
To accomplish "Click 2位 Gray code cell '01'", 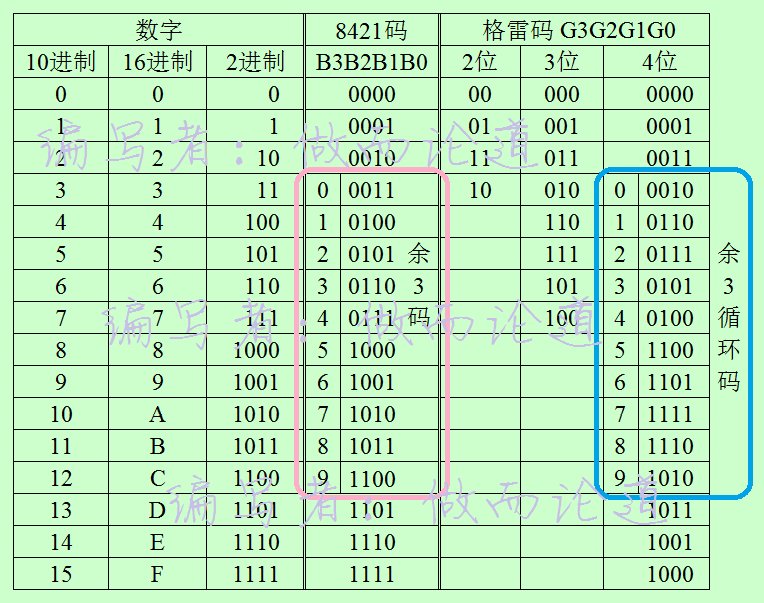I will (x=479, y=126).
